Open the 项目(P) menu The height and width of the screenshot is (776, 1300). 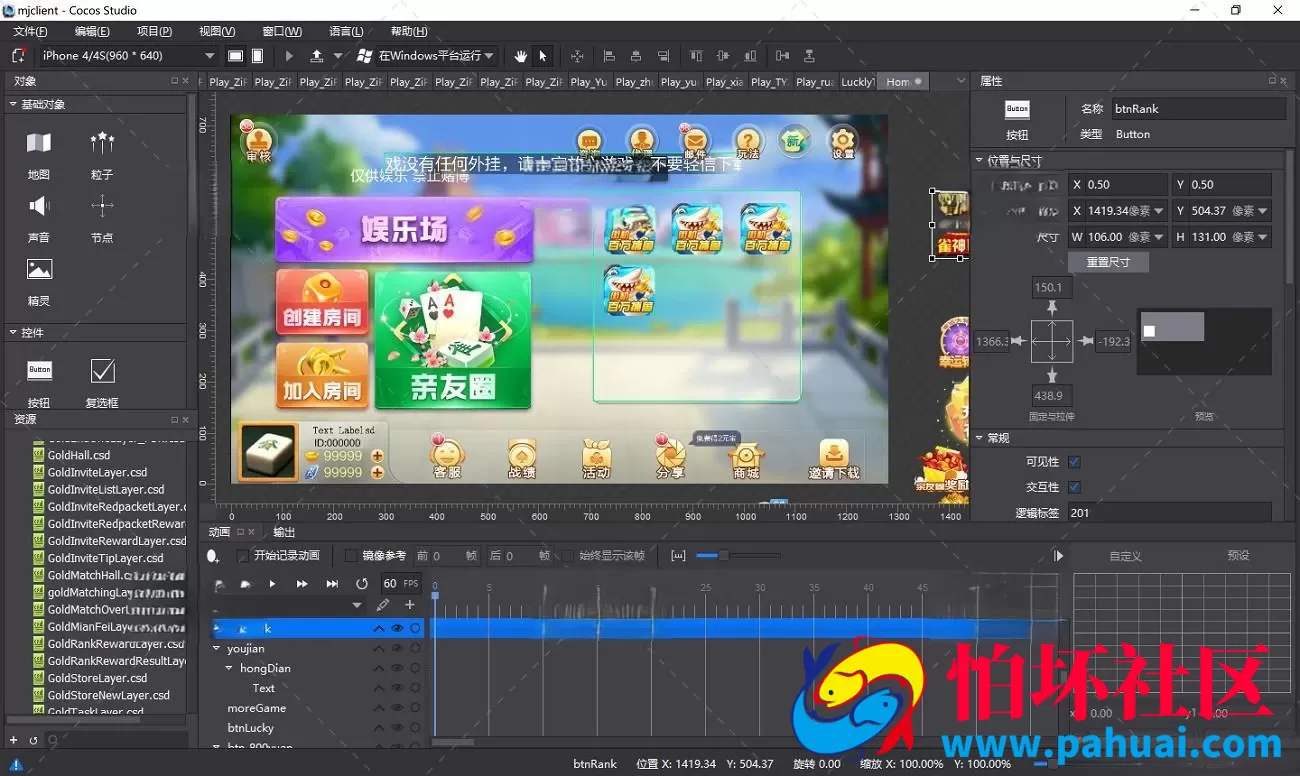click(154, 31)
